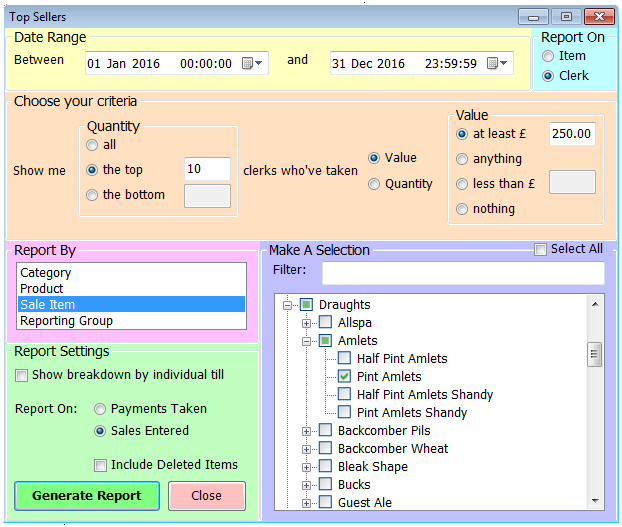The height and width of the screenshot is (527, 622).
Task: Choose Category in Report By list
Action: 131,272
